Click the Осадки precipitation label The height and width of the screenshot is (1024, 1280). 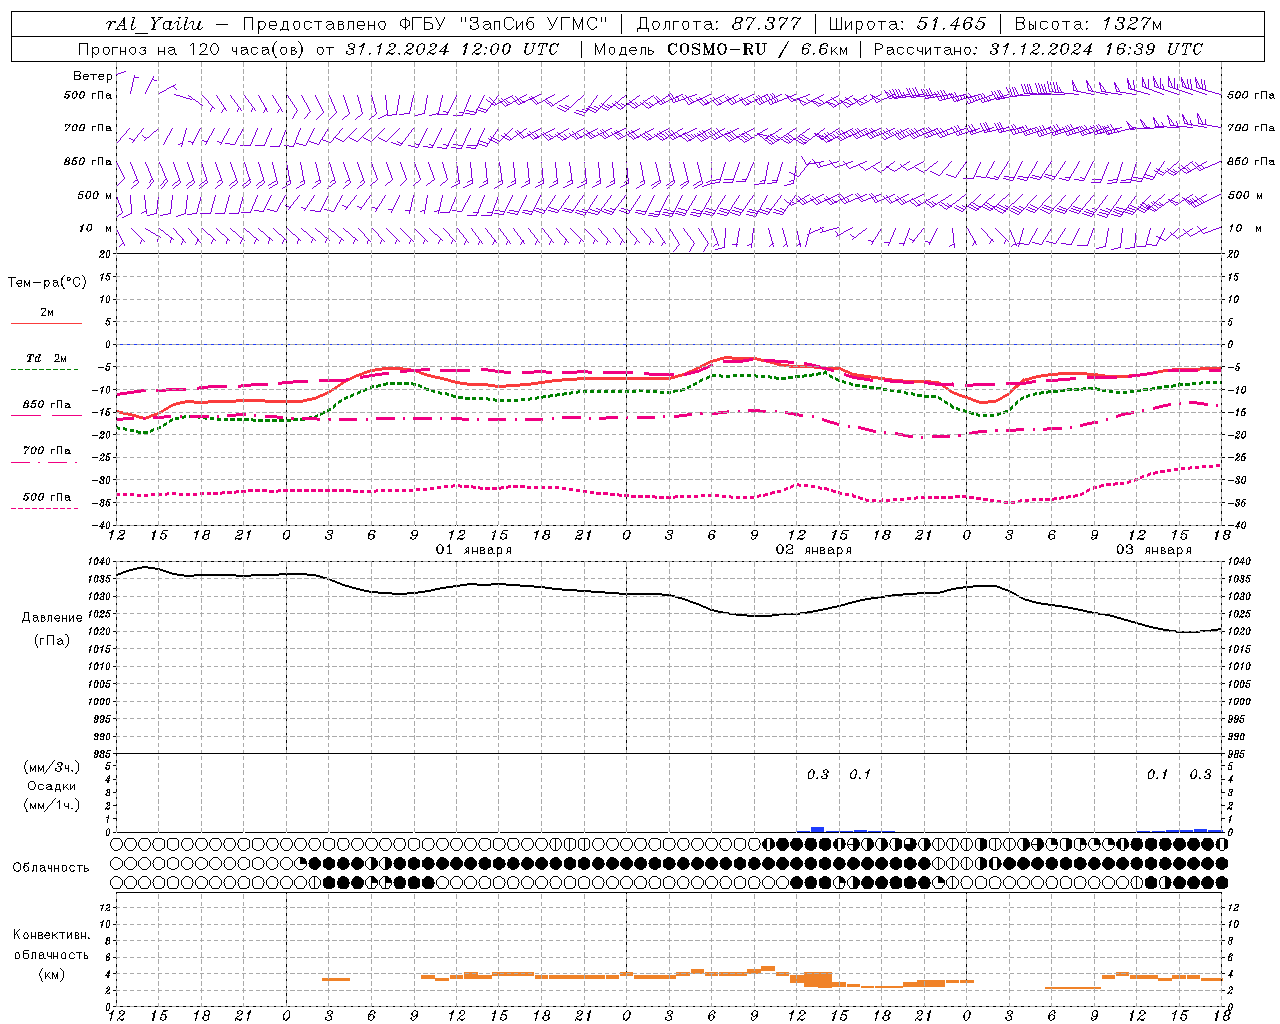[51, 786]
